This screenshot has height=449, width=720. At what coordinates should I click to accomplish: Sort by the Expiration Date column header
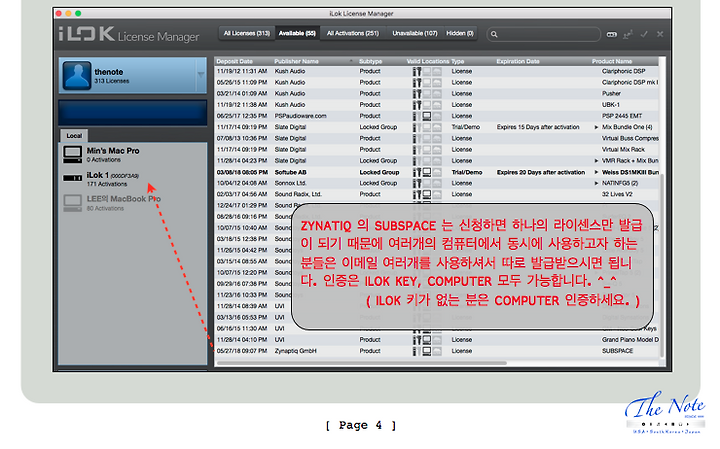518,61
